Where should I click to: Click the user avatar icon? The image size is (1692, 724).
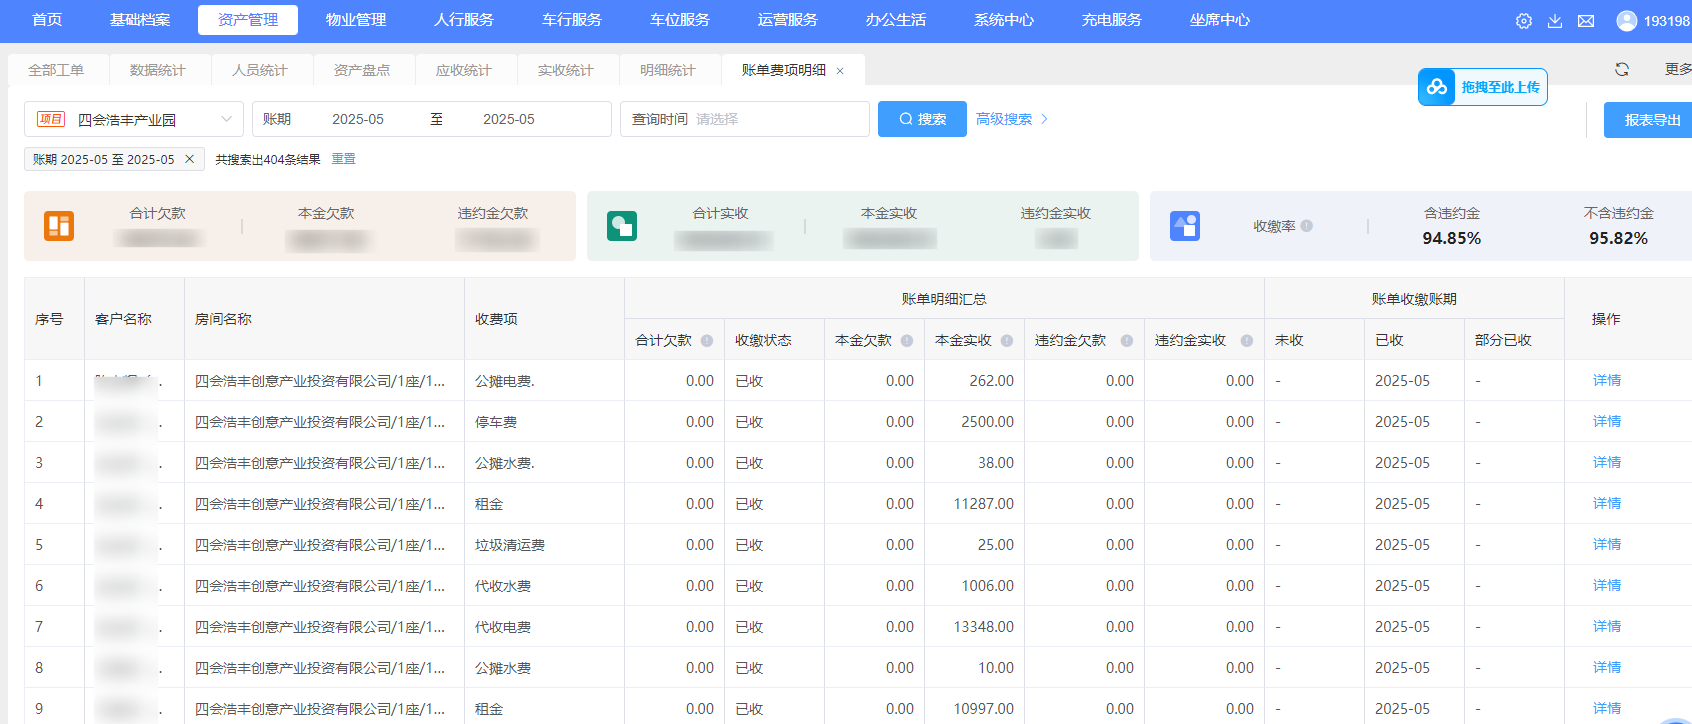[1627, 21]
